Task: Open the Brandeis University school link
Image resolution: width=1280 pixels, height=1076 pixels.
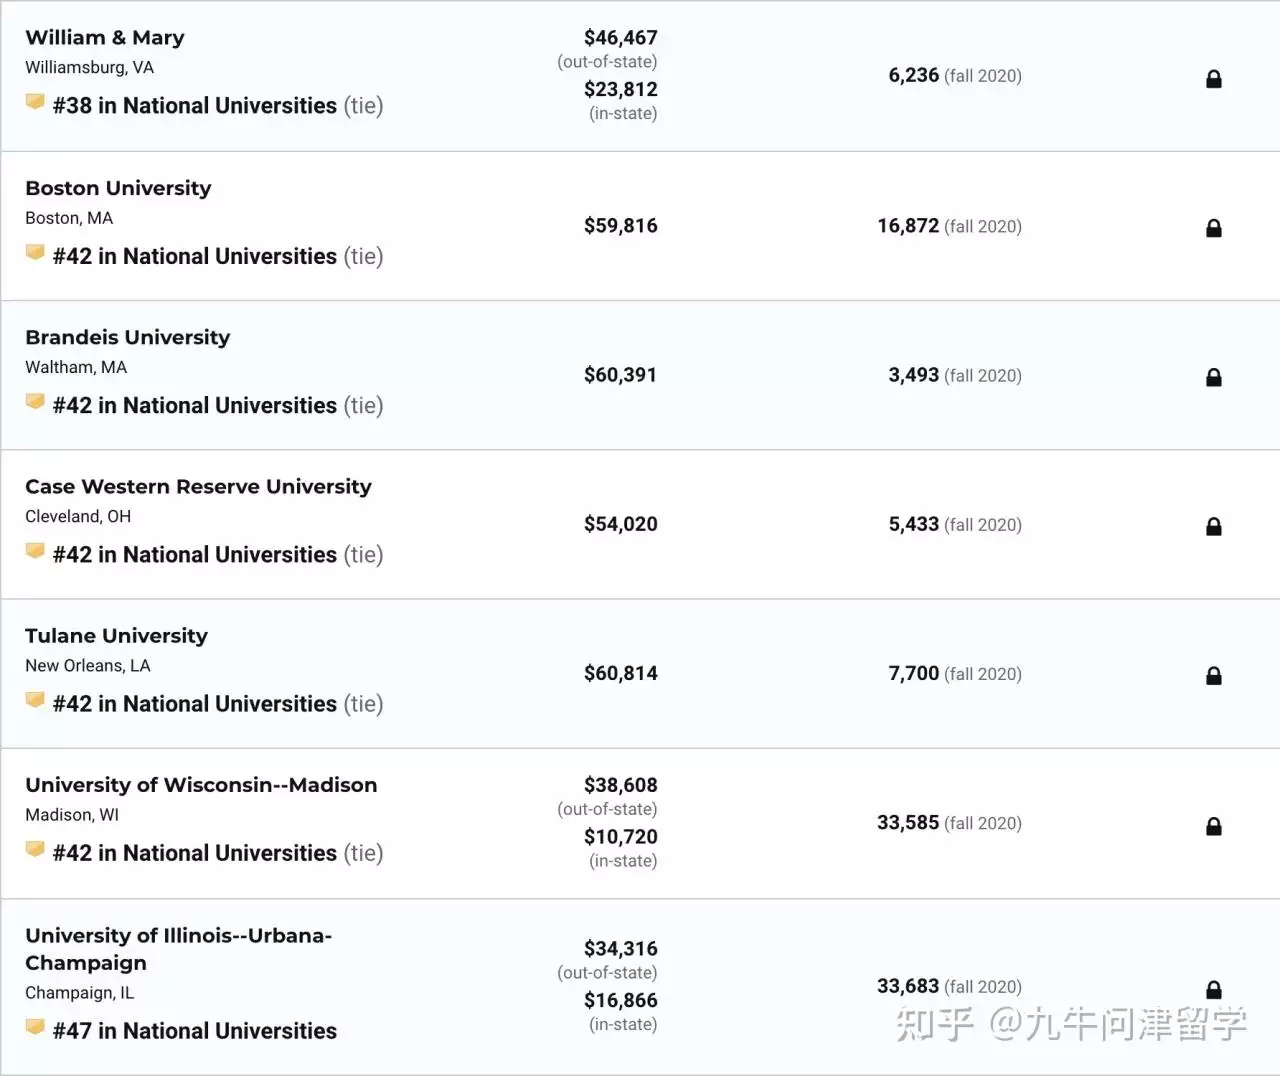Action: tap(127, 337)
